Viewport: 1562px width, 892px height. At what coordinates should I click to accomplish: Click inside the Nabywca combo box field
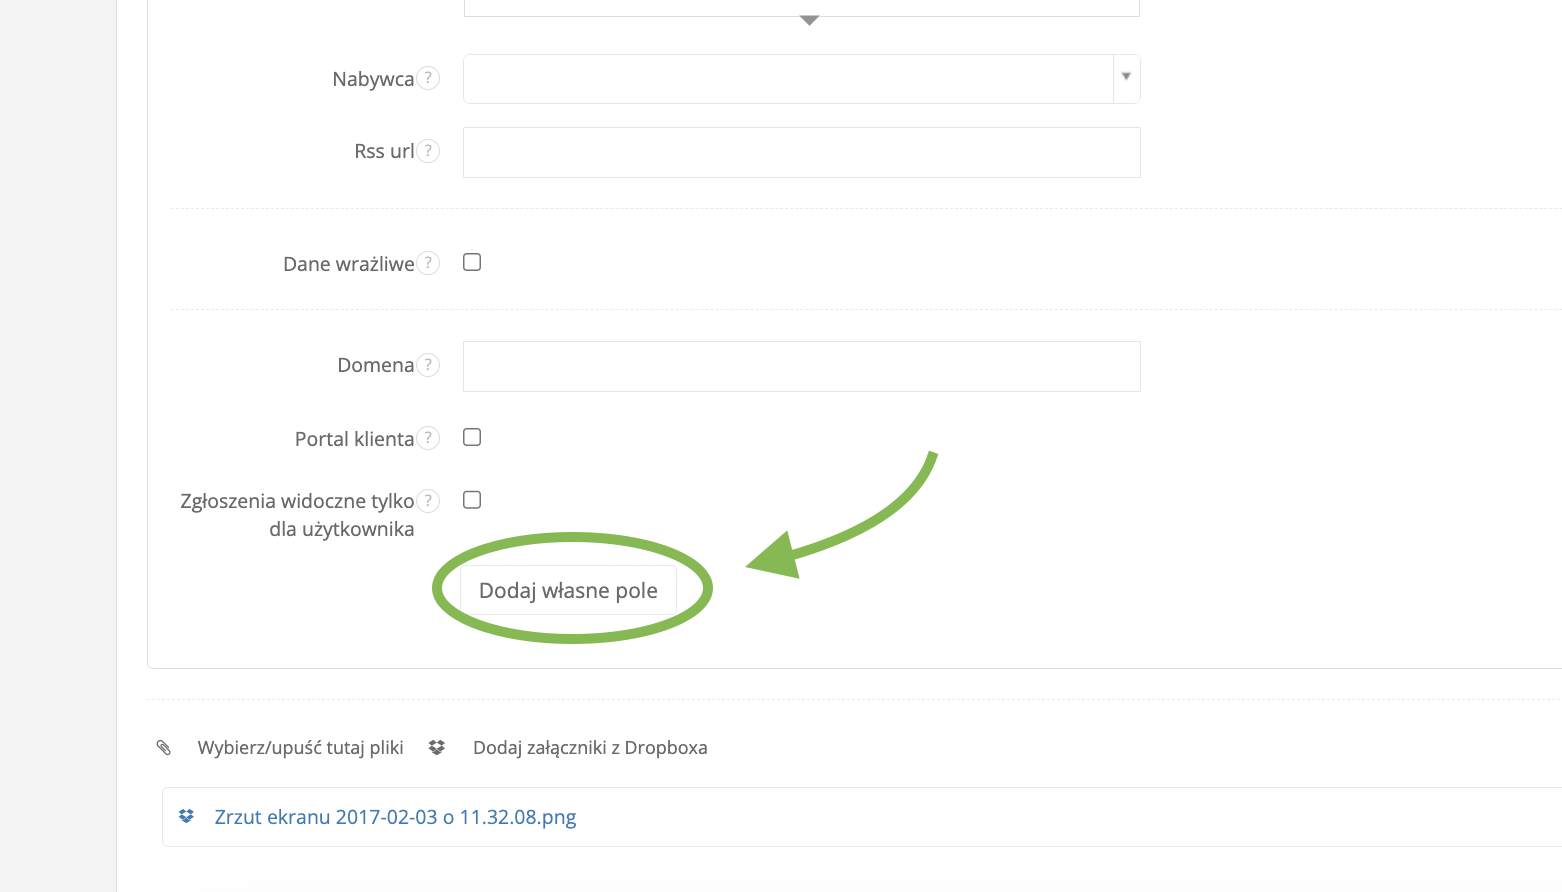tap(788, 79)
